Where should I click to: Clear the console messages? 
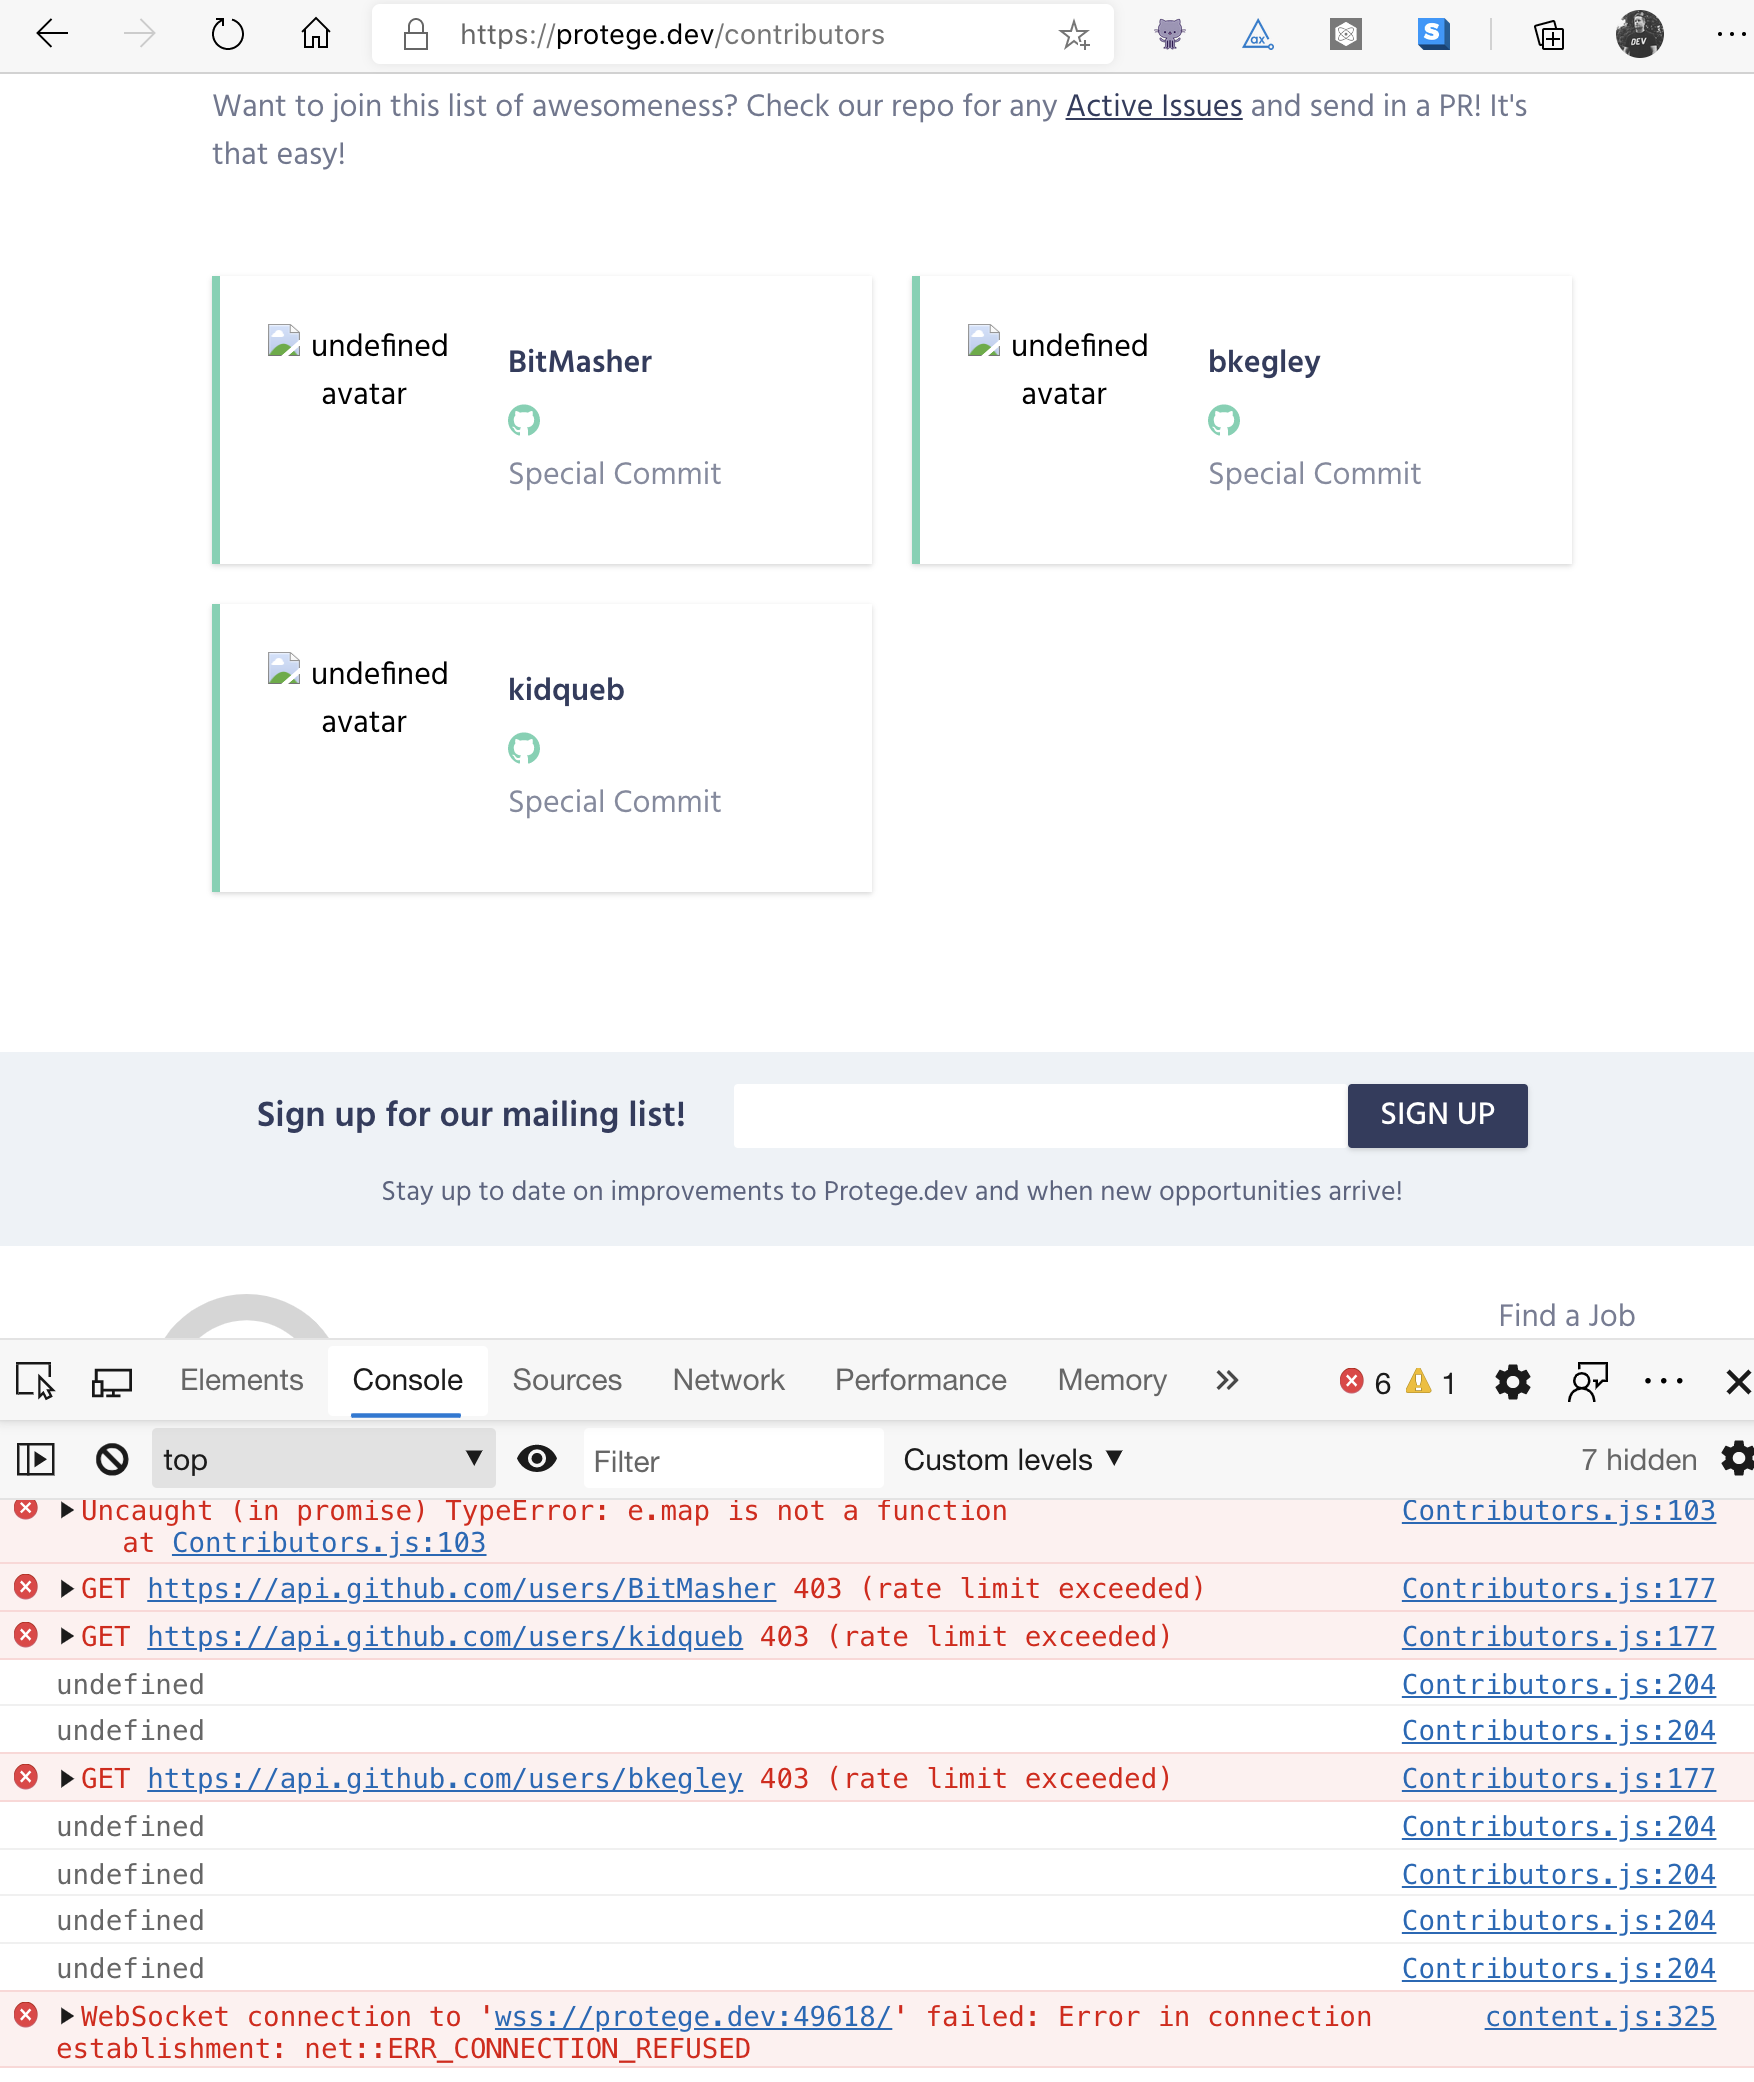(112, 1459)
